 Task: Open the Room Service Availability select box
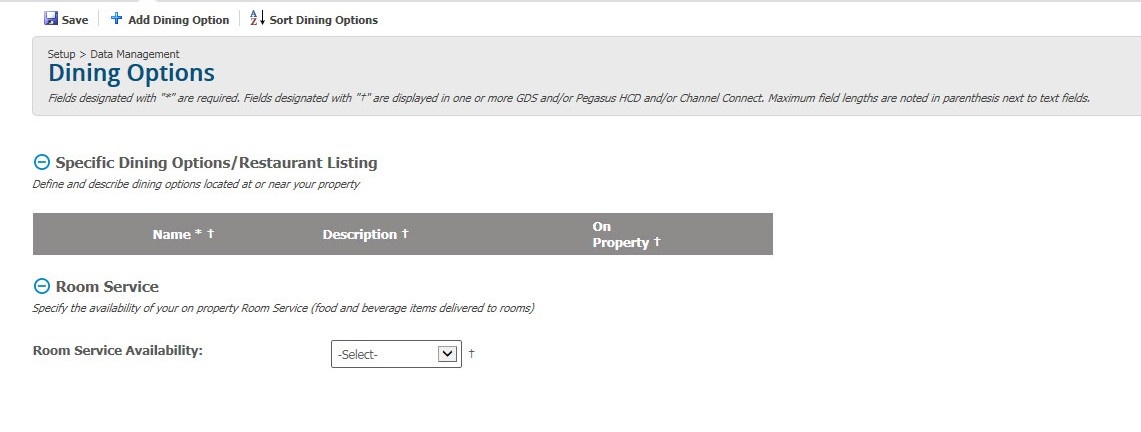pyautogui.click(x=396, y=354)
